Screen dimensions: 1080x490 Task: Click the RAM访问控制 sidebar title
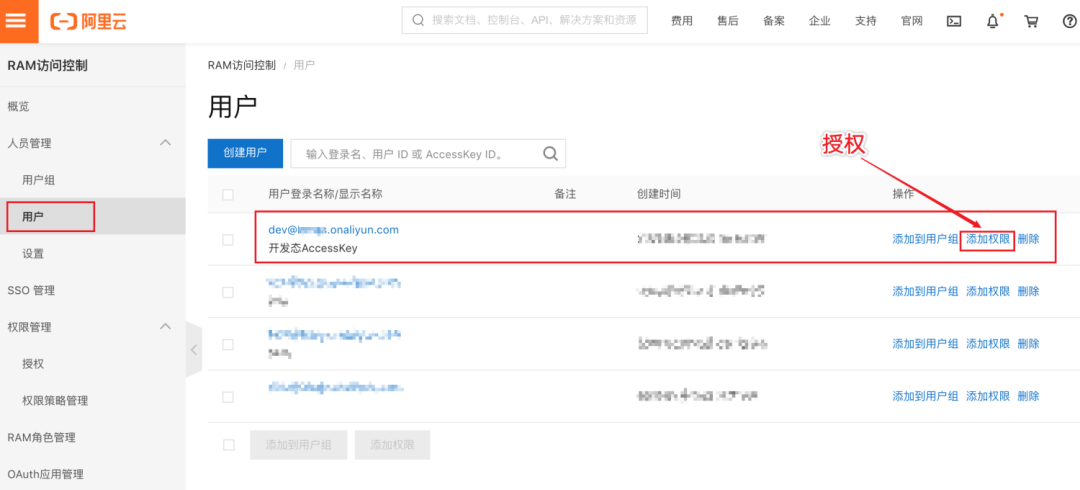point(48,65)
